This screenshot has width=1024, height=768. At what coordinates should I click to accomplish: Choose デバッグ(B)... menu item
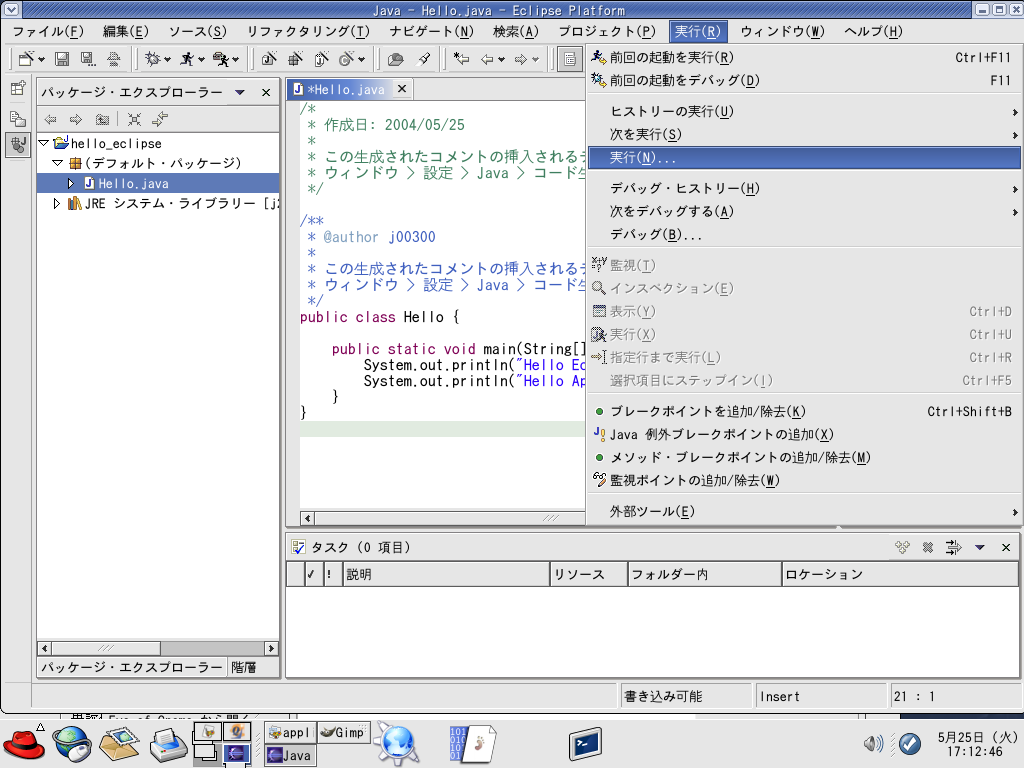pos(804,234)
